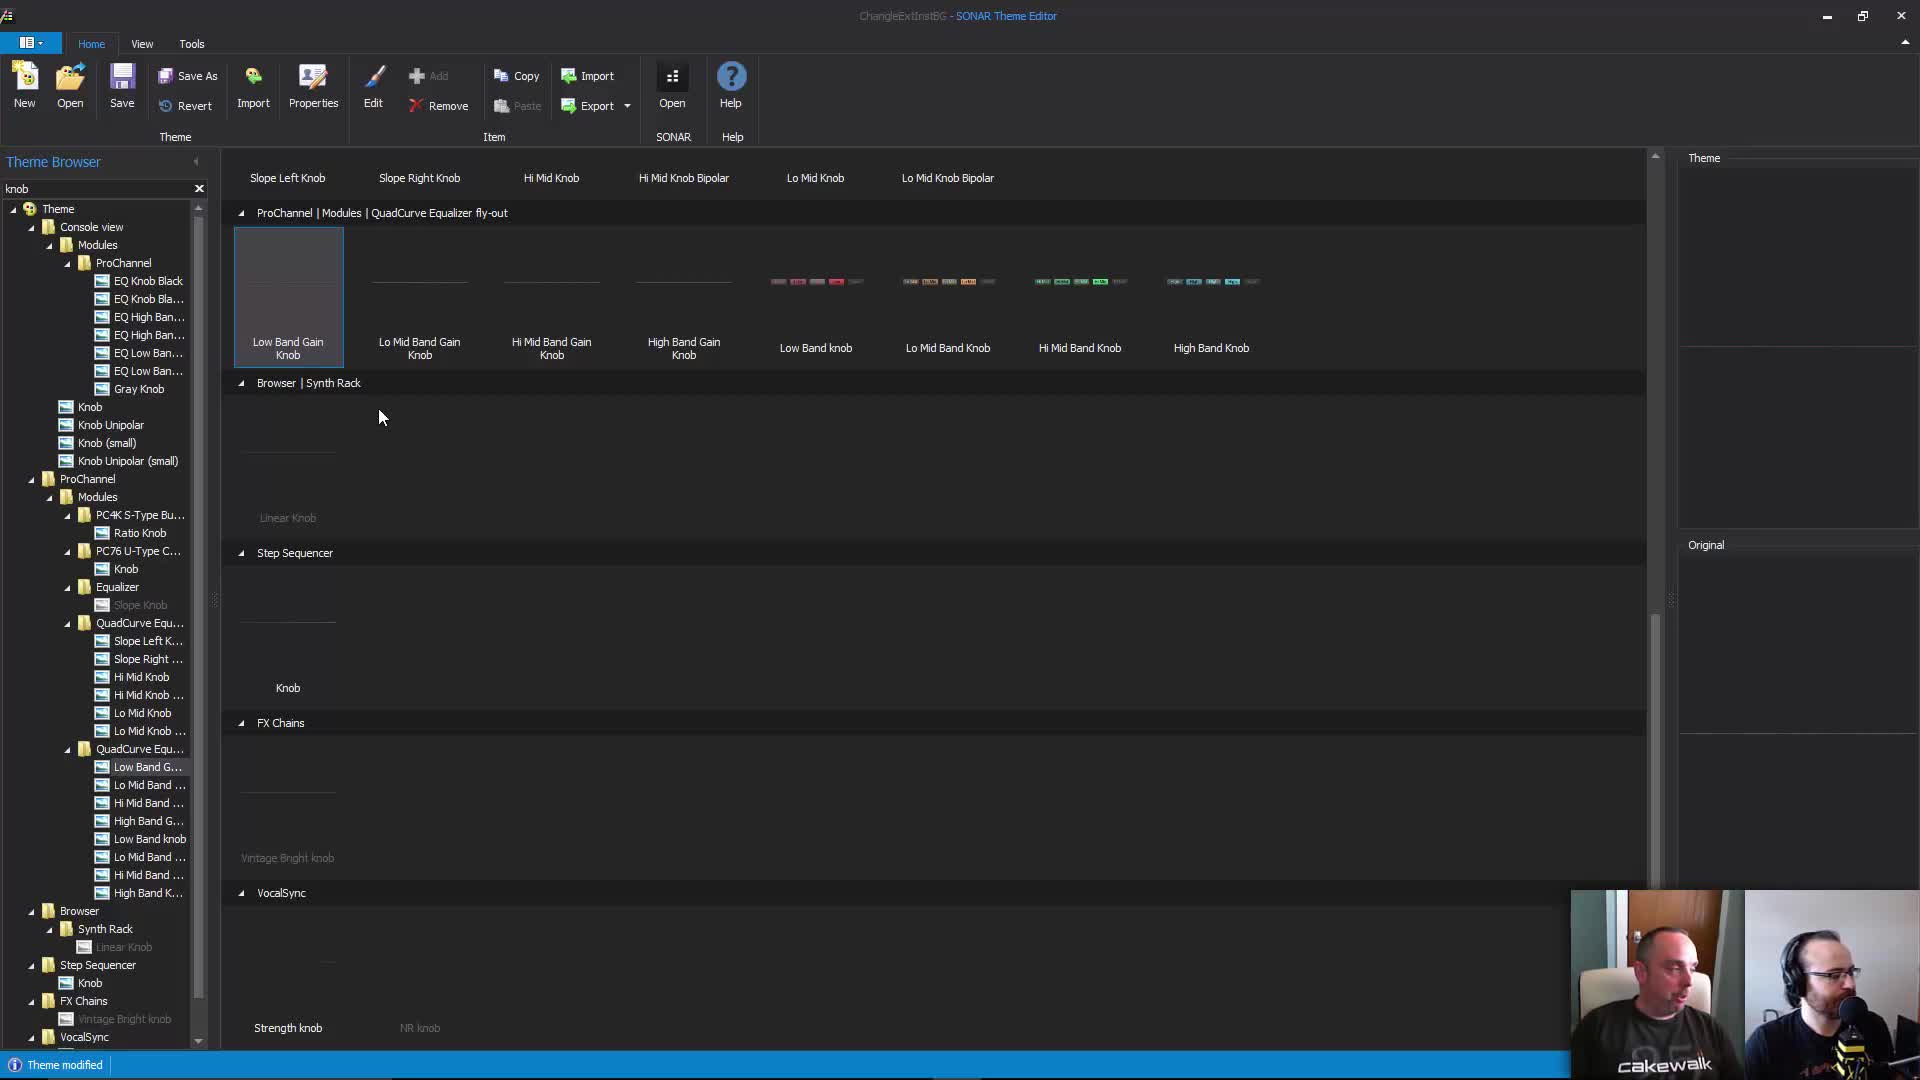
Task: Select the Edit brush icon
Action: [x=373, y=78]
